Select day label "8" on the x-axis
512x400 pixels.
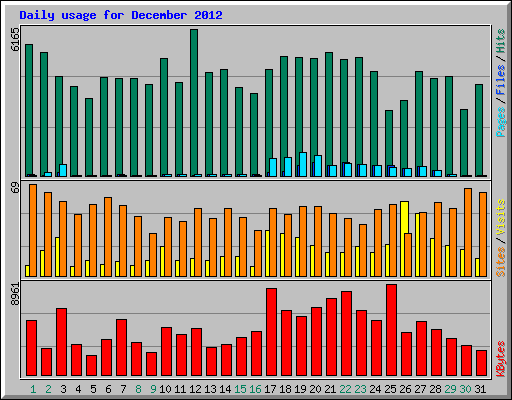pos(138,389)
